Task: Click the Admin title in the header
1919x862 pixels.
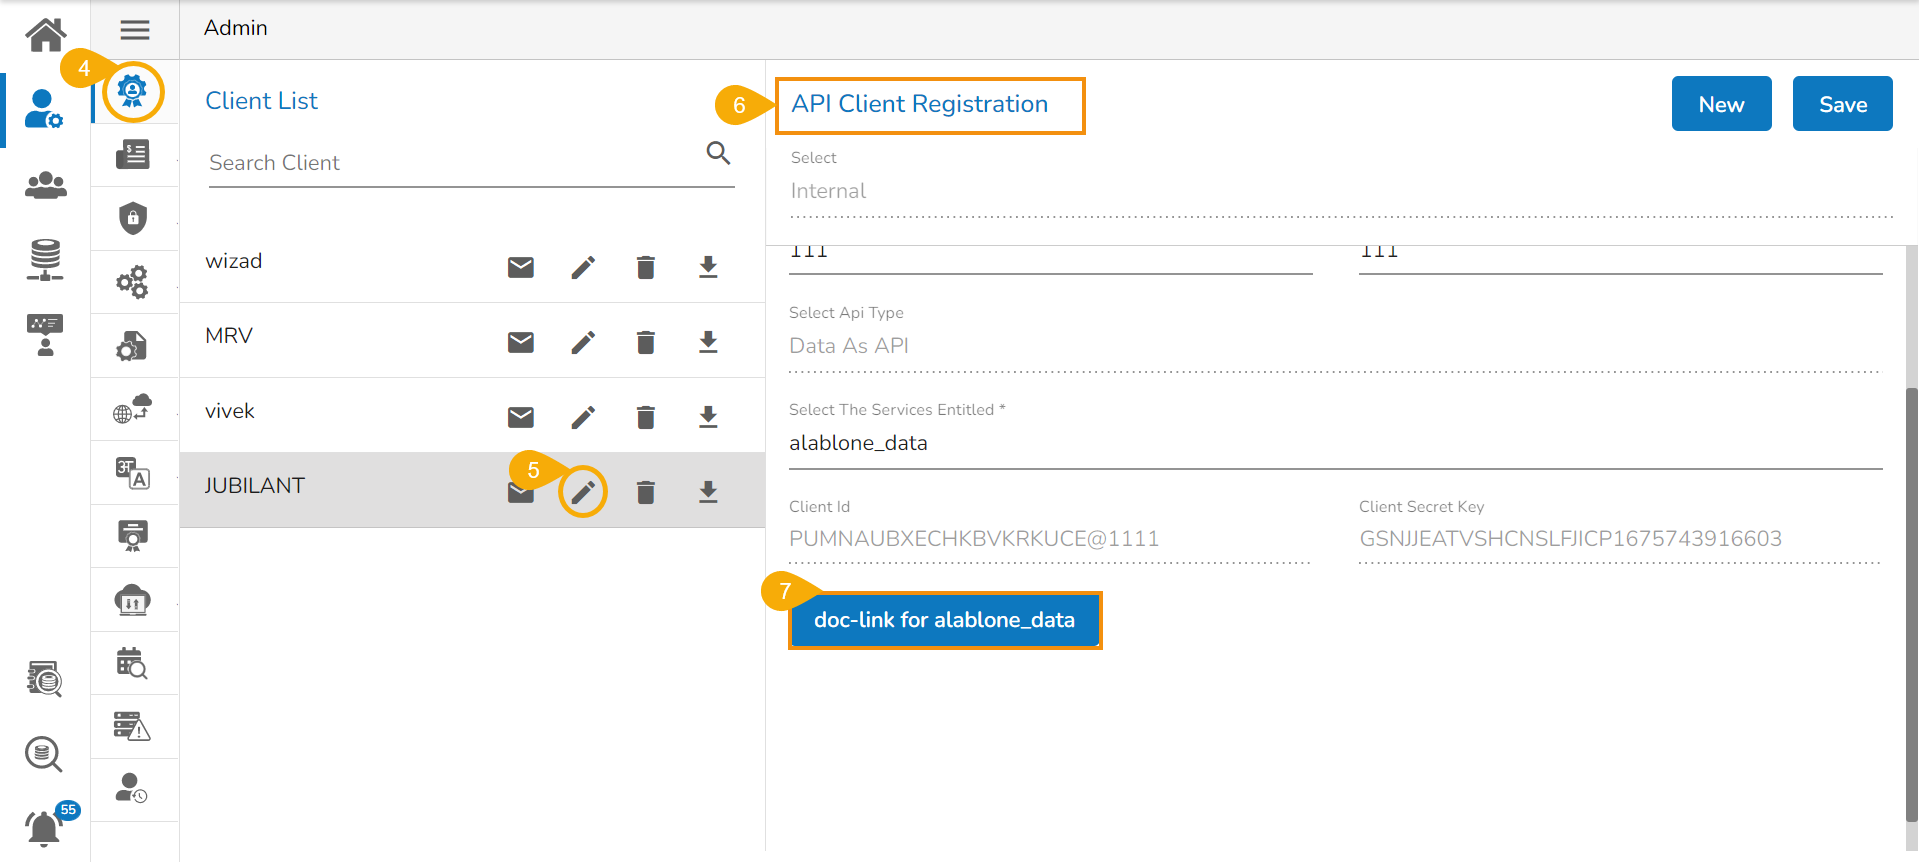Action: click(236, 28)
